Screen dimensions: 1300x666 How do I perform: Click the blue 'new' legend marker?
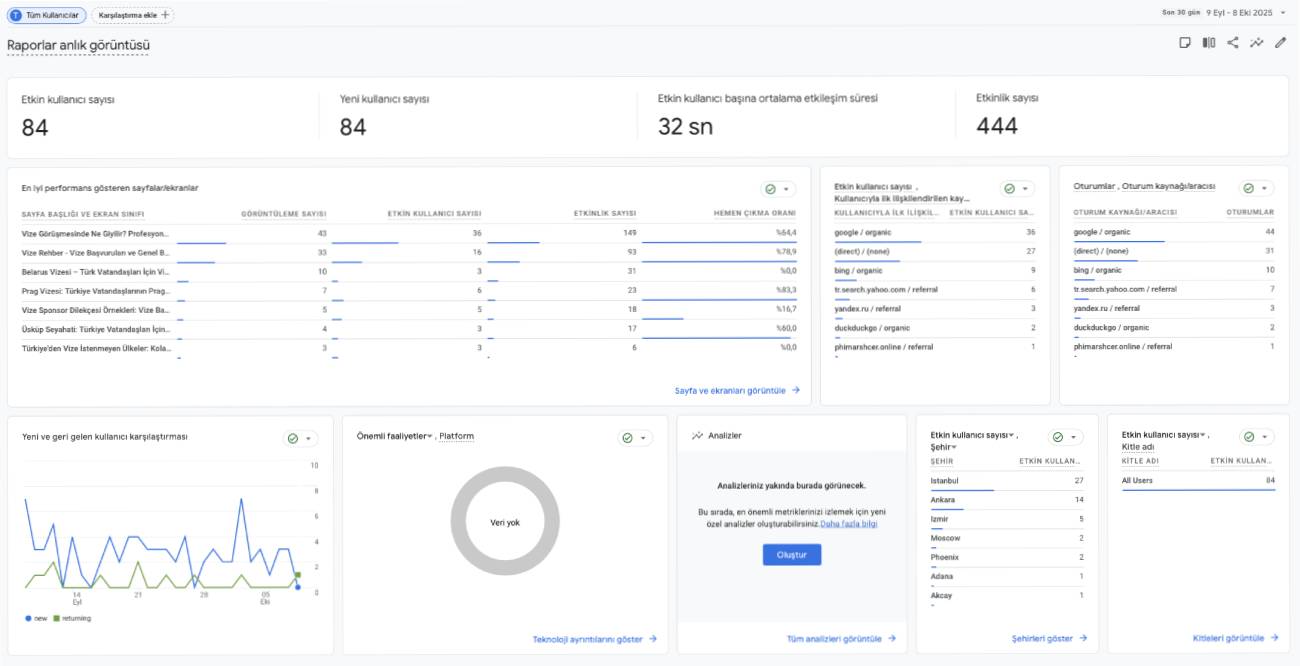(28, 618)
